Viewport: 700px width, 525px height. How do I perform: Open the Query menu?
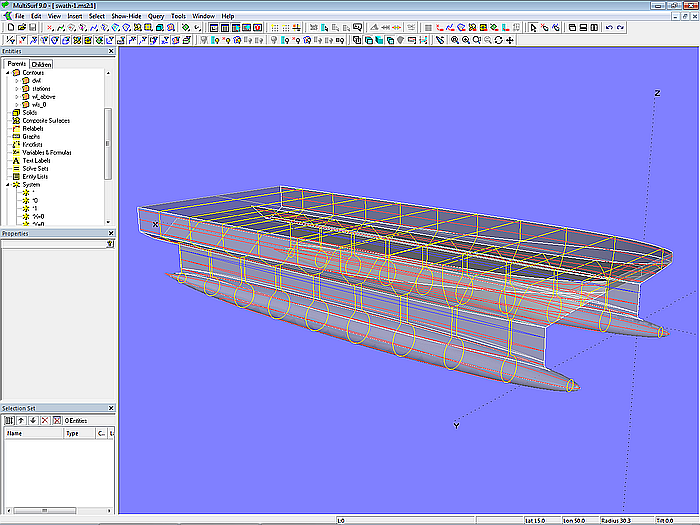coord(156,17)
